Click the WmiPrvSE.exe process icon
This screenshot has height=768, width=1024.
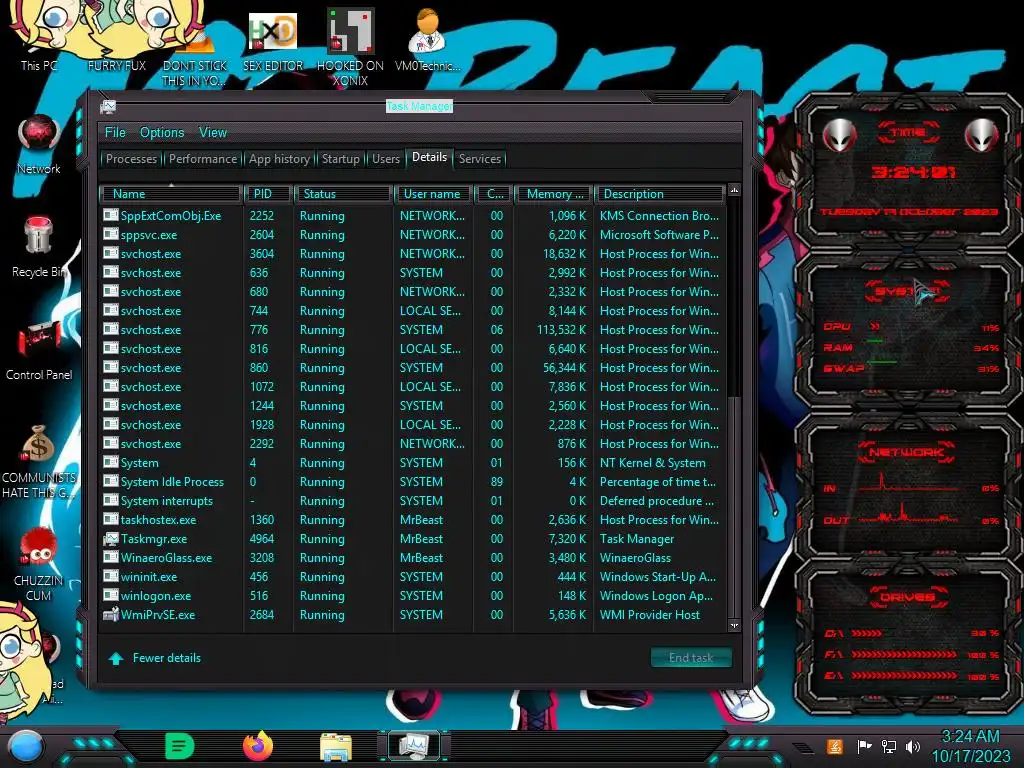(x=110, y=615)
